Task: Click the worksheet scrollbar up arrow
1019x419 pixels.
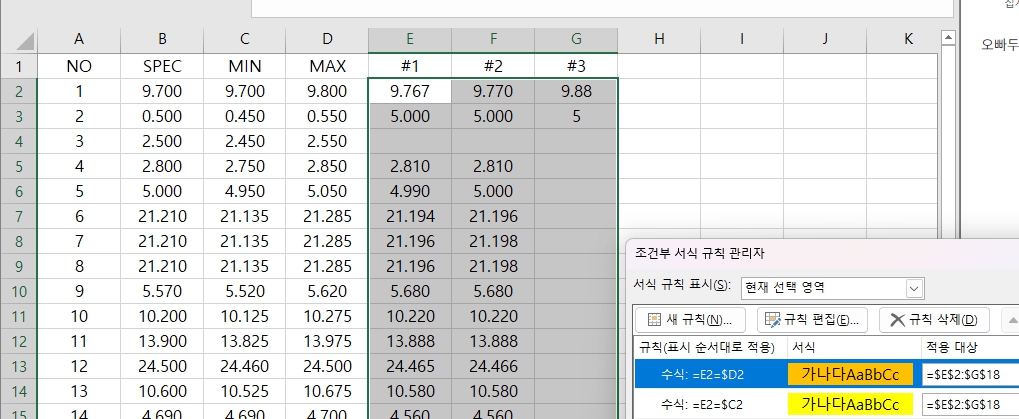Action: tap(948, 39)
